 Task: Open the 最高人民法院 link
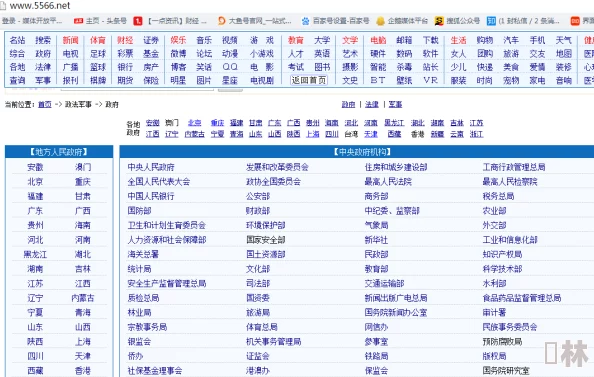(x=388, y=182)
